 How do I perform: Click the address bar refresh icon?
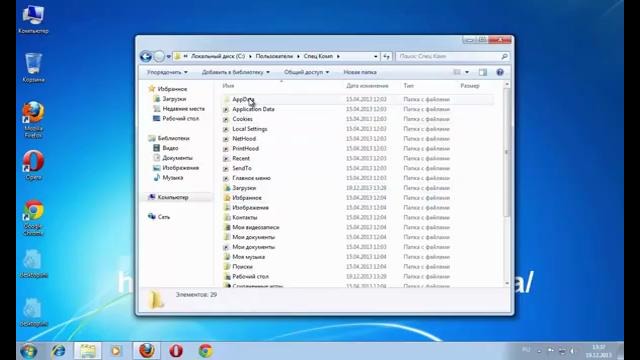click(x=387, y=56)
